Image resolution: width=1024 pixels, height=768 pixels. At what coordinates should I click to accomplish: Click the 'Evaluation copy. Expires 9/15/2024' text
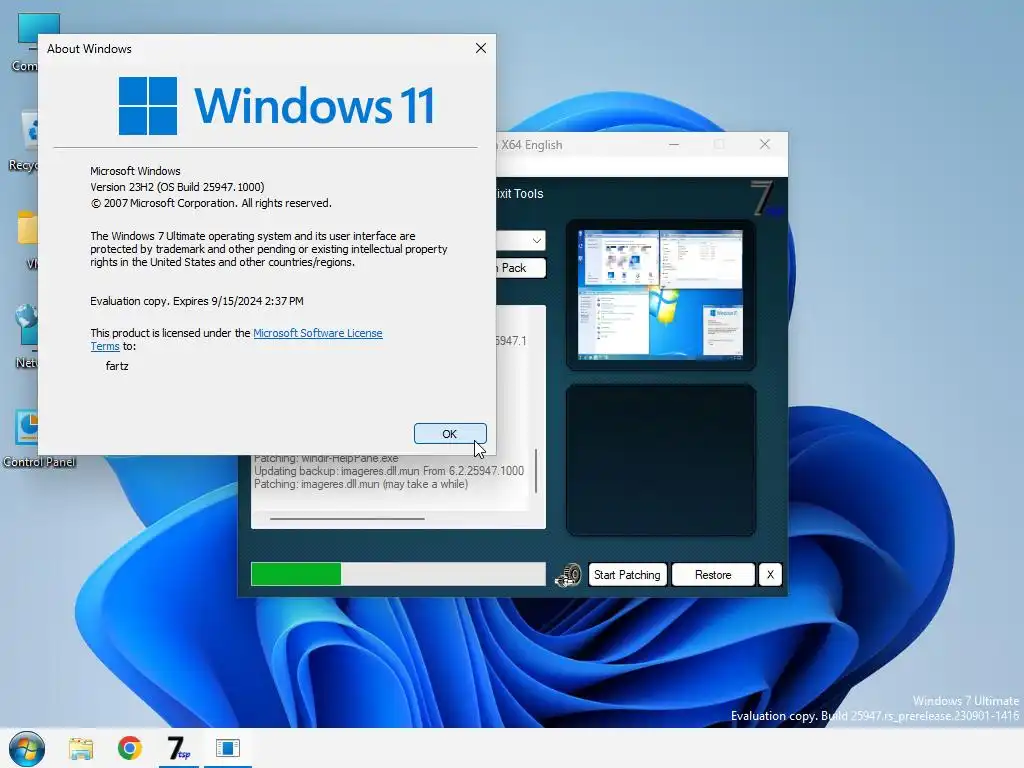tap(197, 301)
